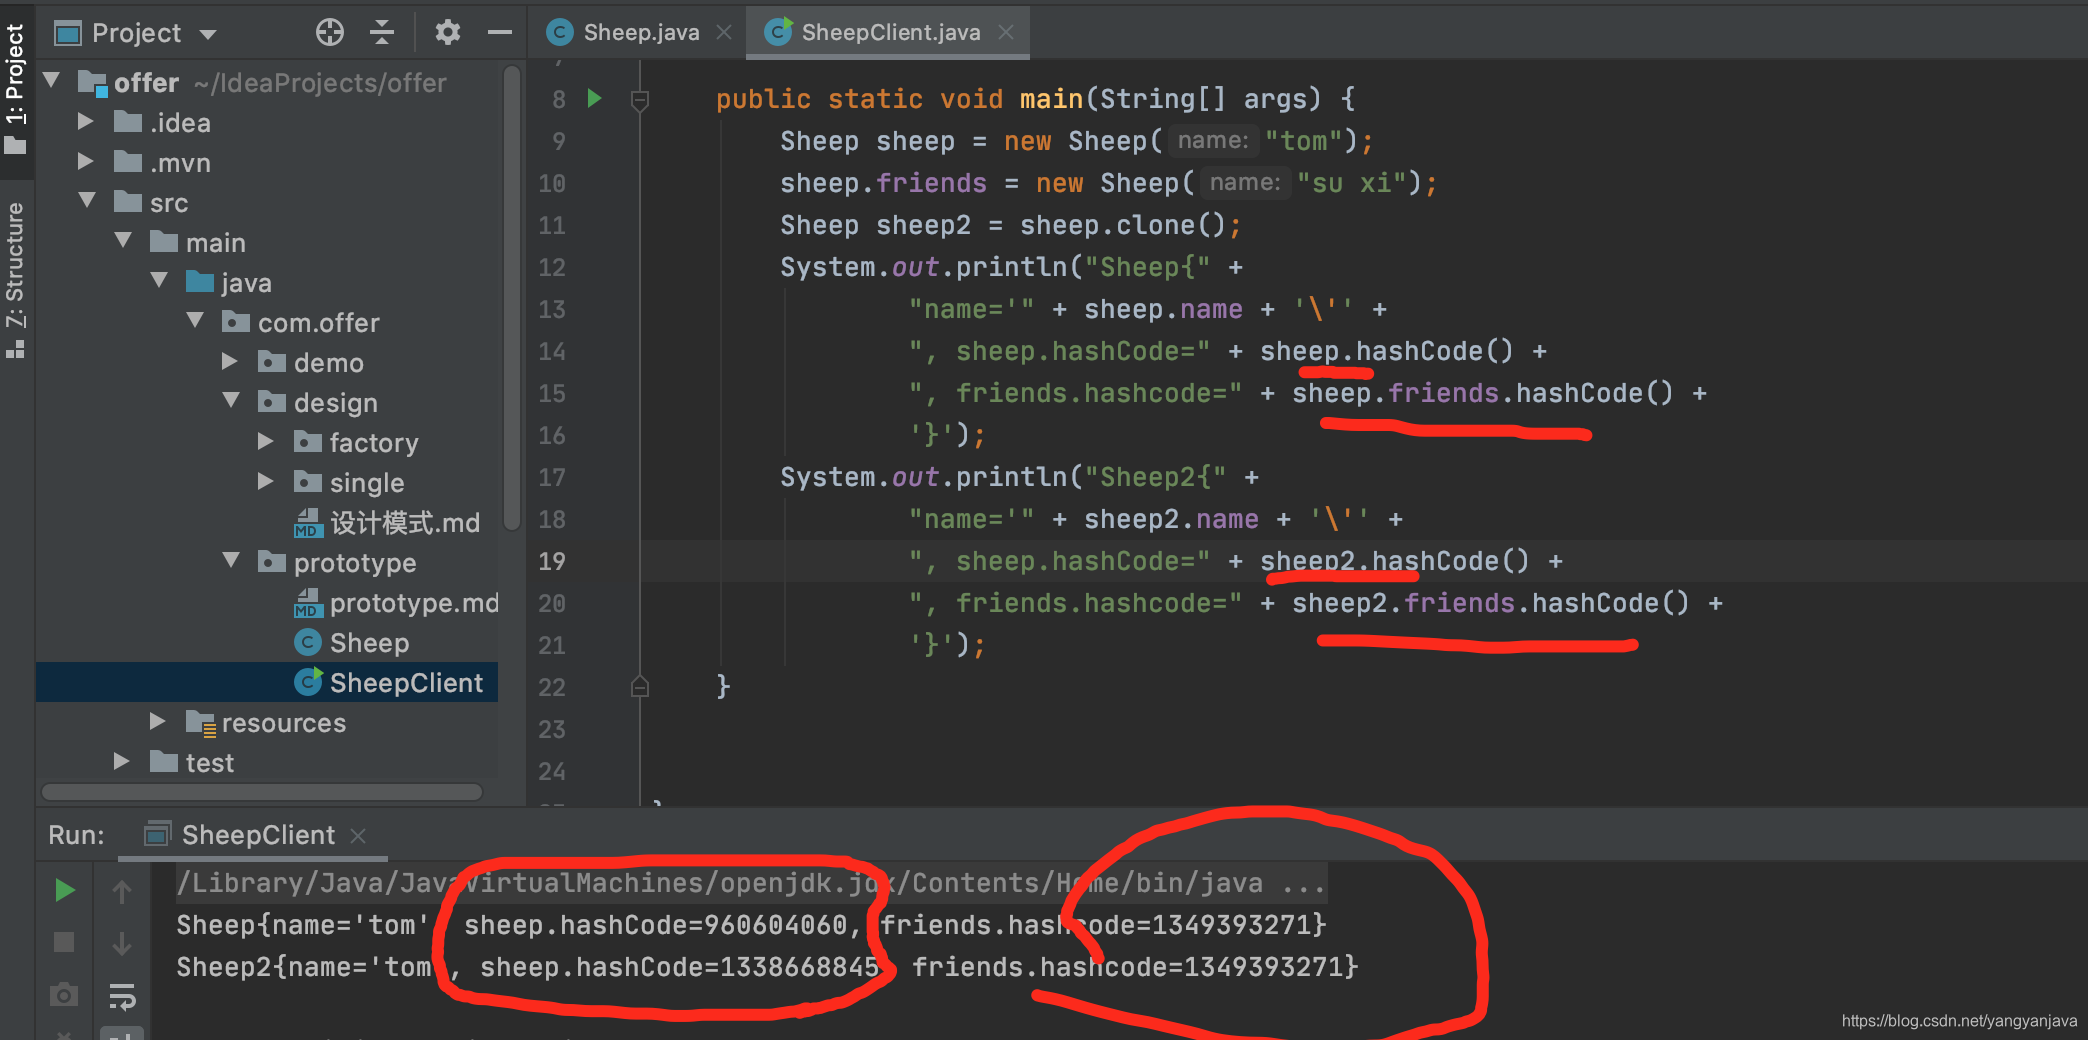Click the java executable path in console
The height and width of the screenshot is (1040, 2088).
coord(751,883)
